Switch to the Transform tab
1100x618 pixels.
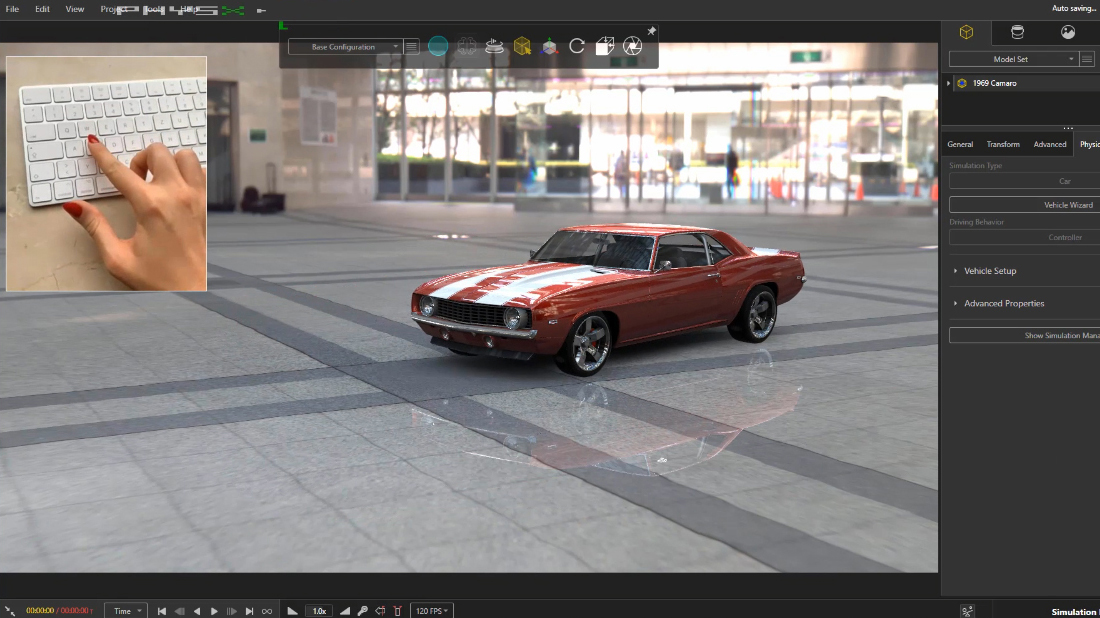coord(1003,144)
